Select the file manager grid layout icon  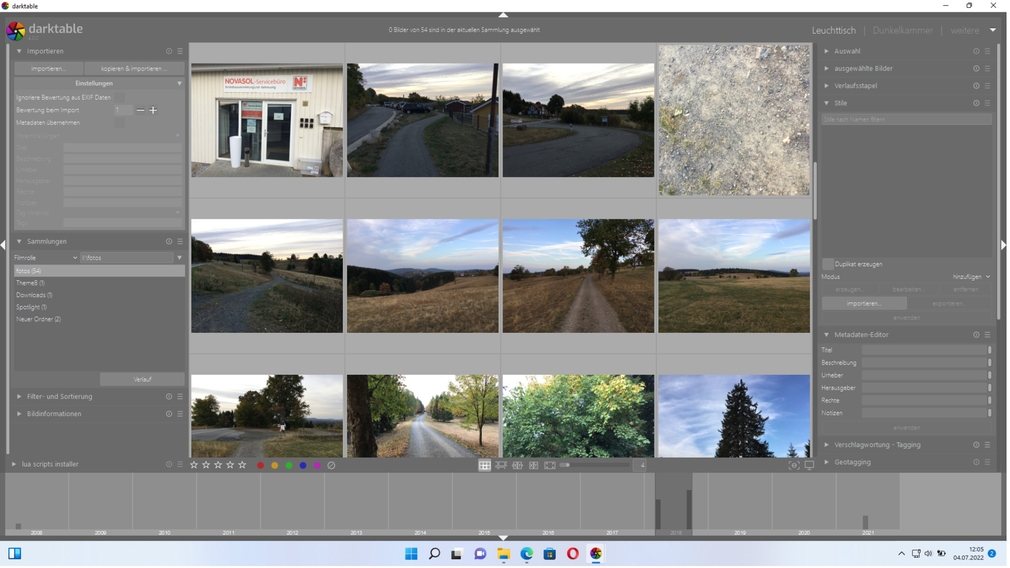(x=484, y=465)
